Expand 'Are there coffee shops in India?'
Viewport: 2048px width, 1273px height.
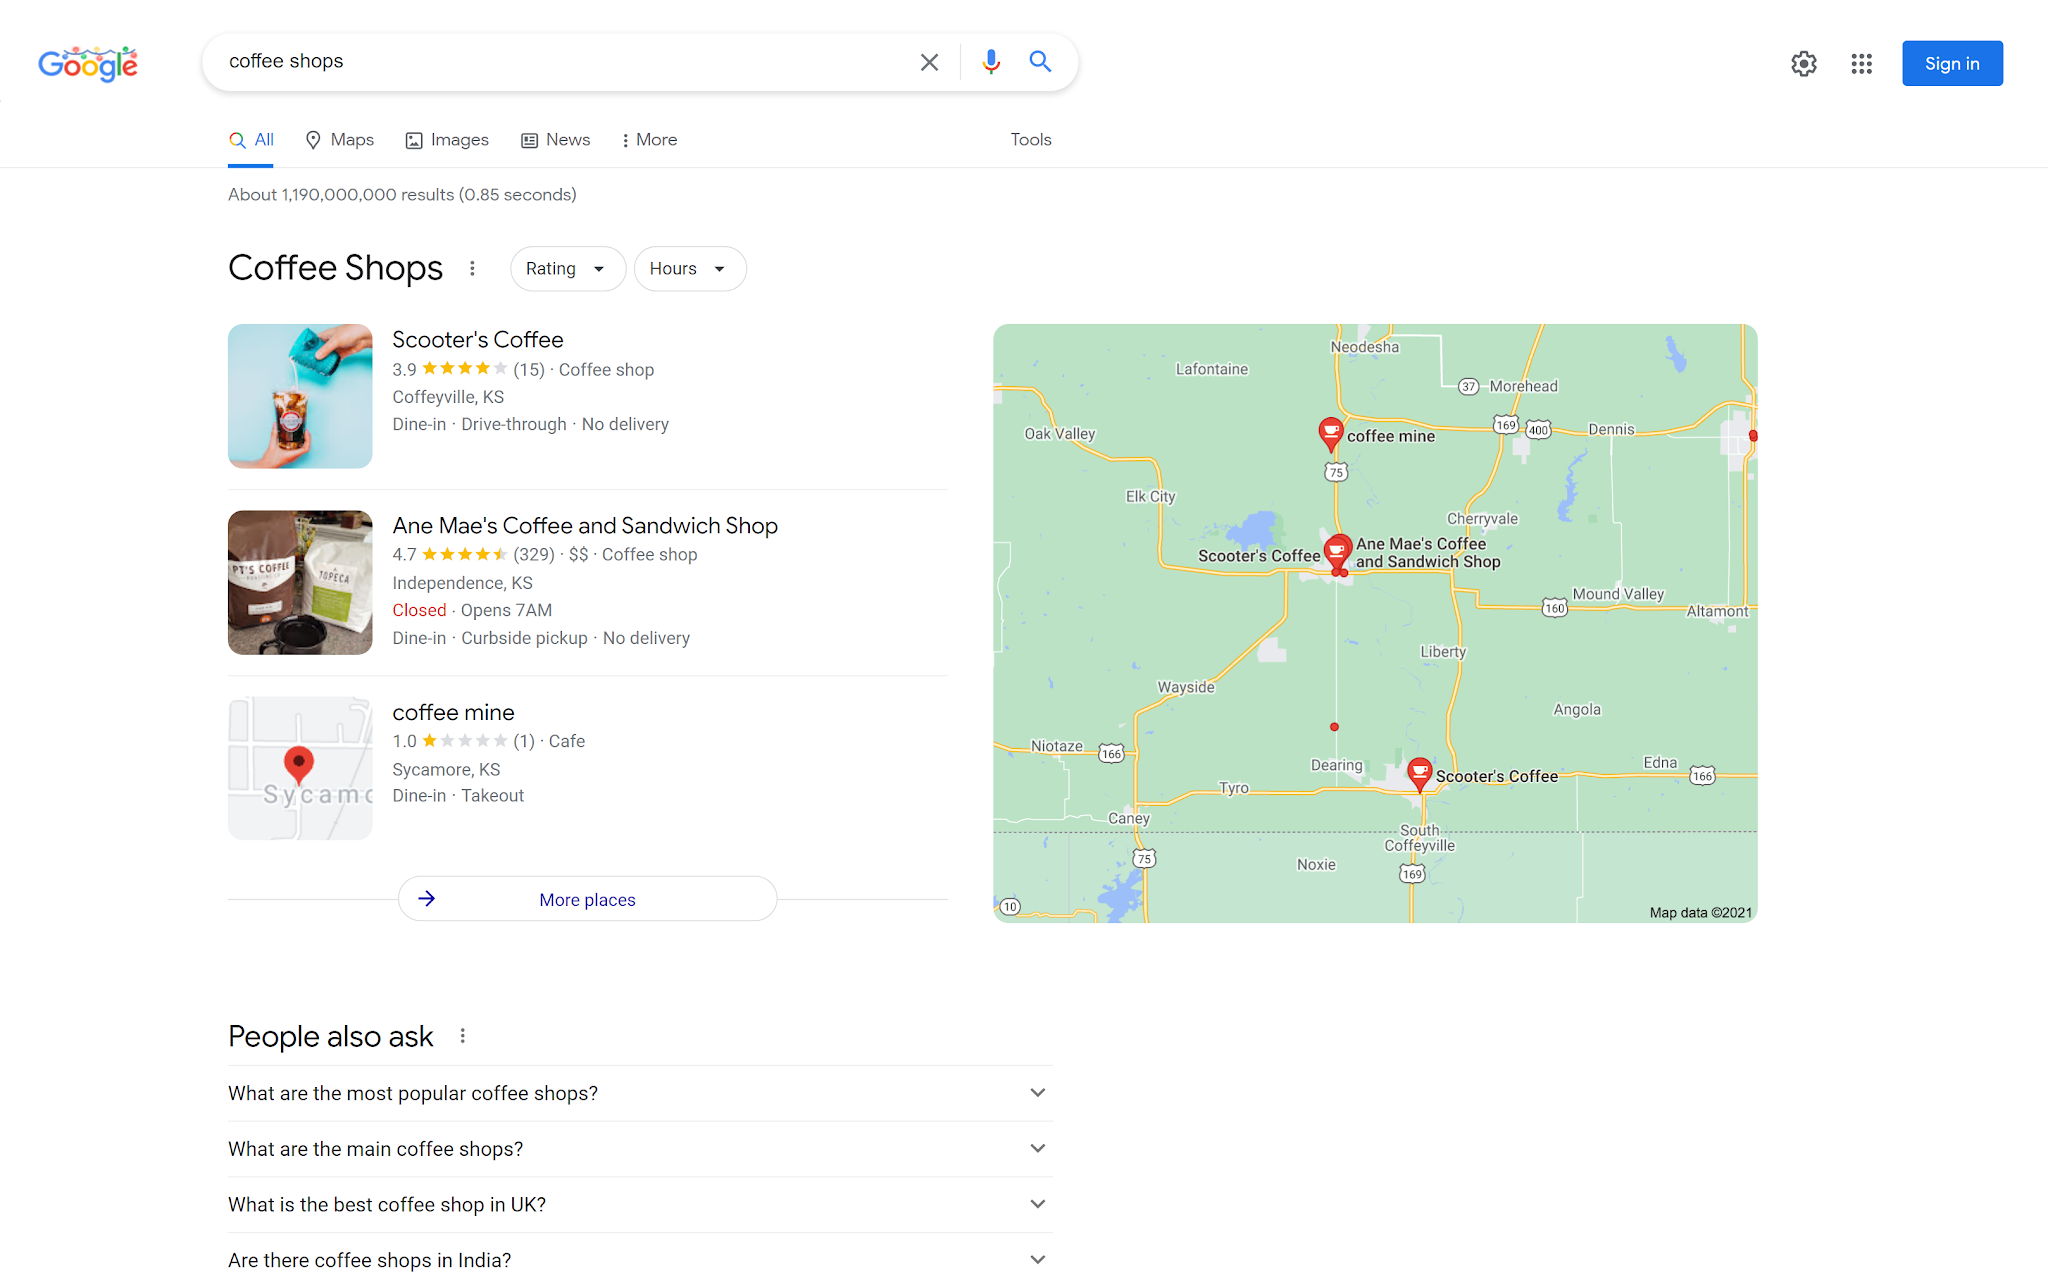coord(640,1259)
